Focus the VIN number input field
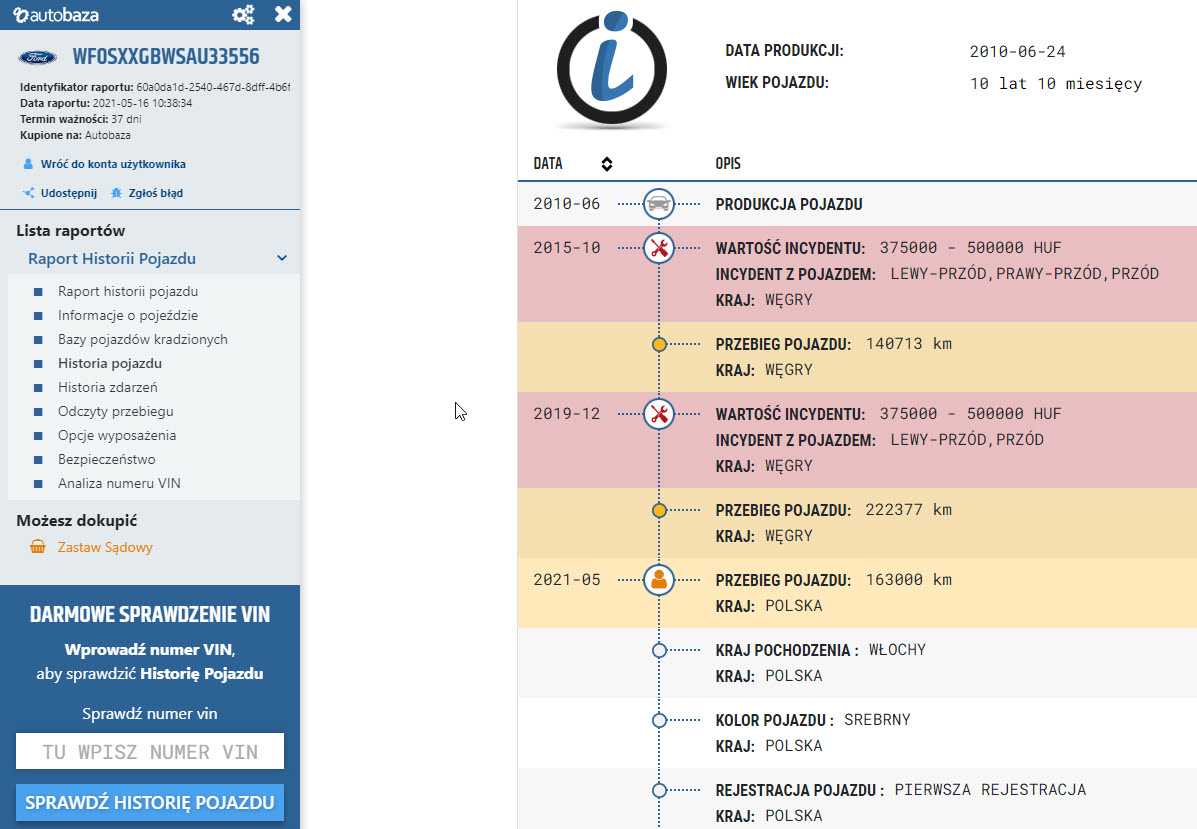 (150, 752)
